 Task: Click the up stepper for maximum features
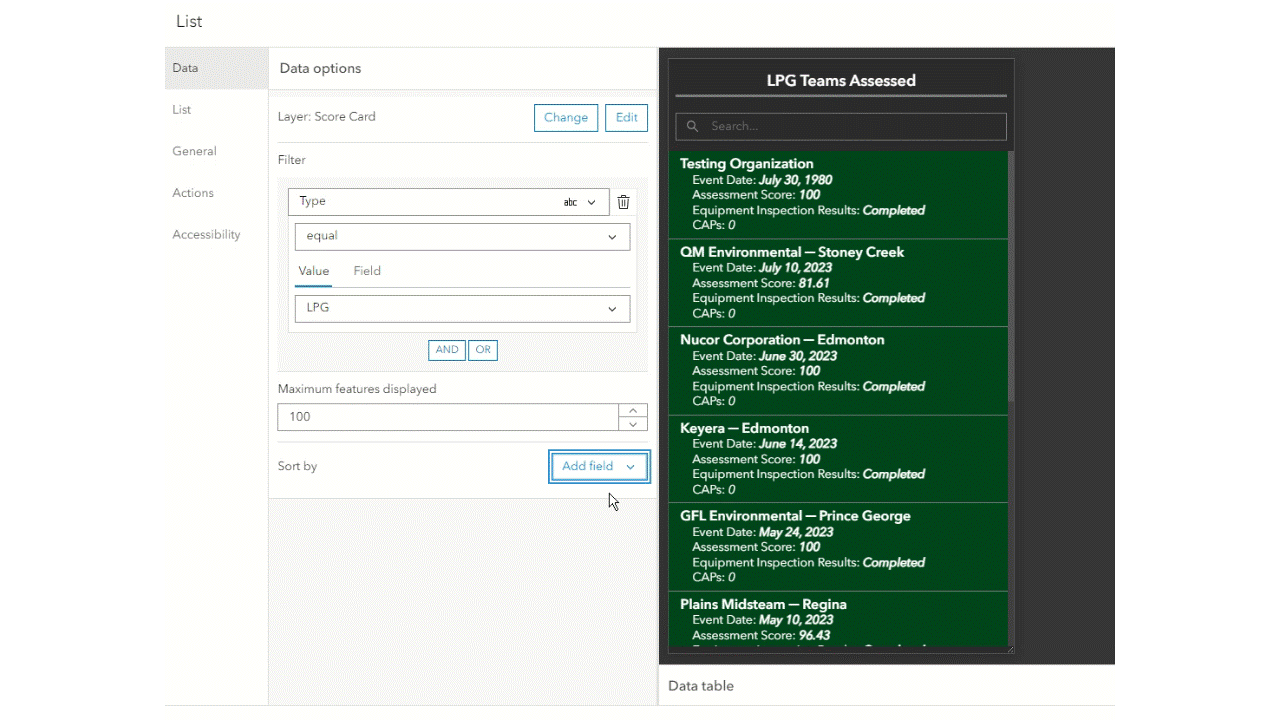click(632, 410)
